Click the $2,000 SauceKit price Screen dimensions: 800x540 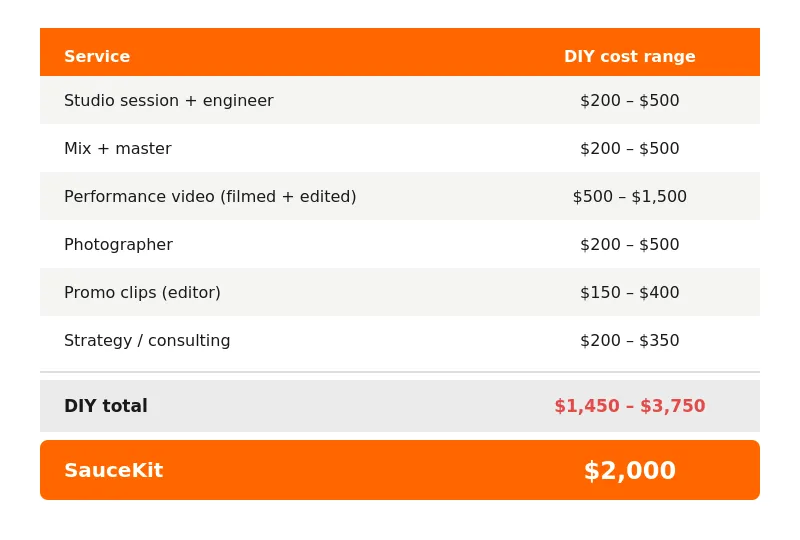(x=630, y=470)
